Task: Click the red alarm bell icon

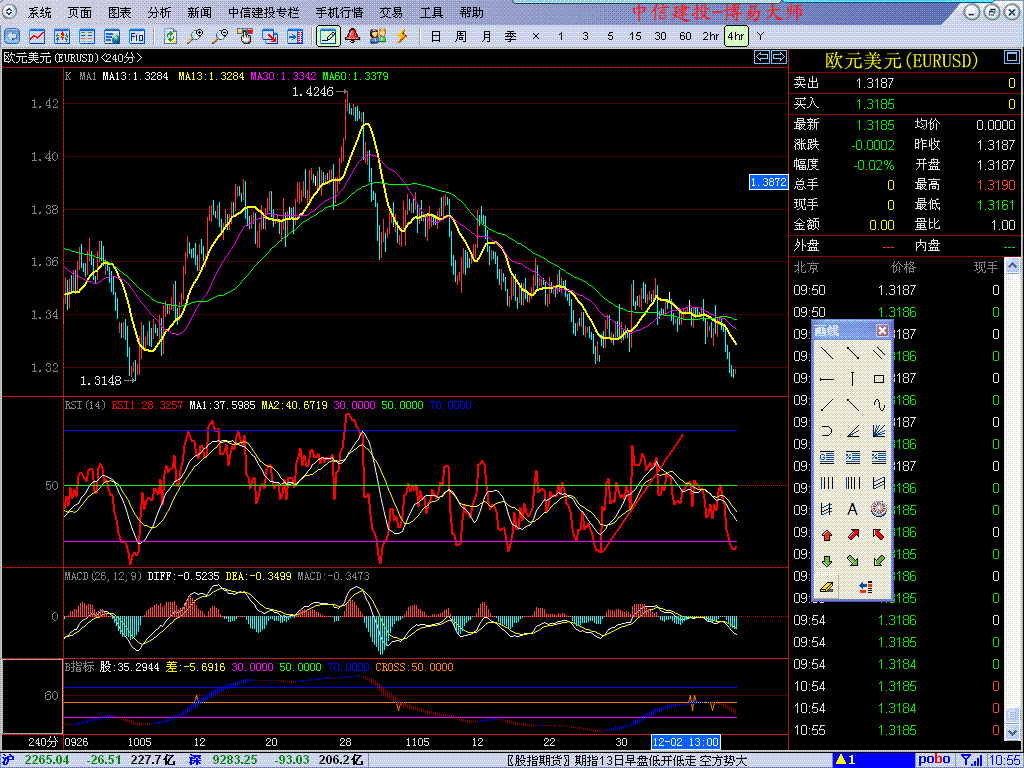Action: click(352, 36)
